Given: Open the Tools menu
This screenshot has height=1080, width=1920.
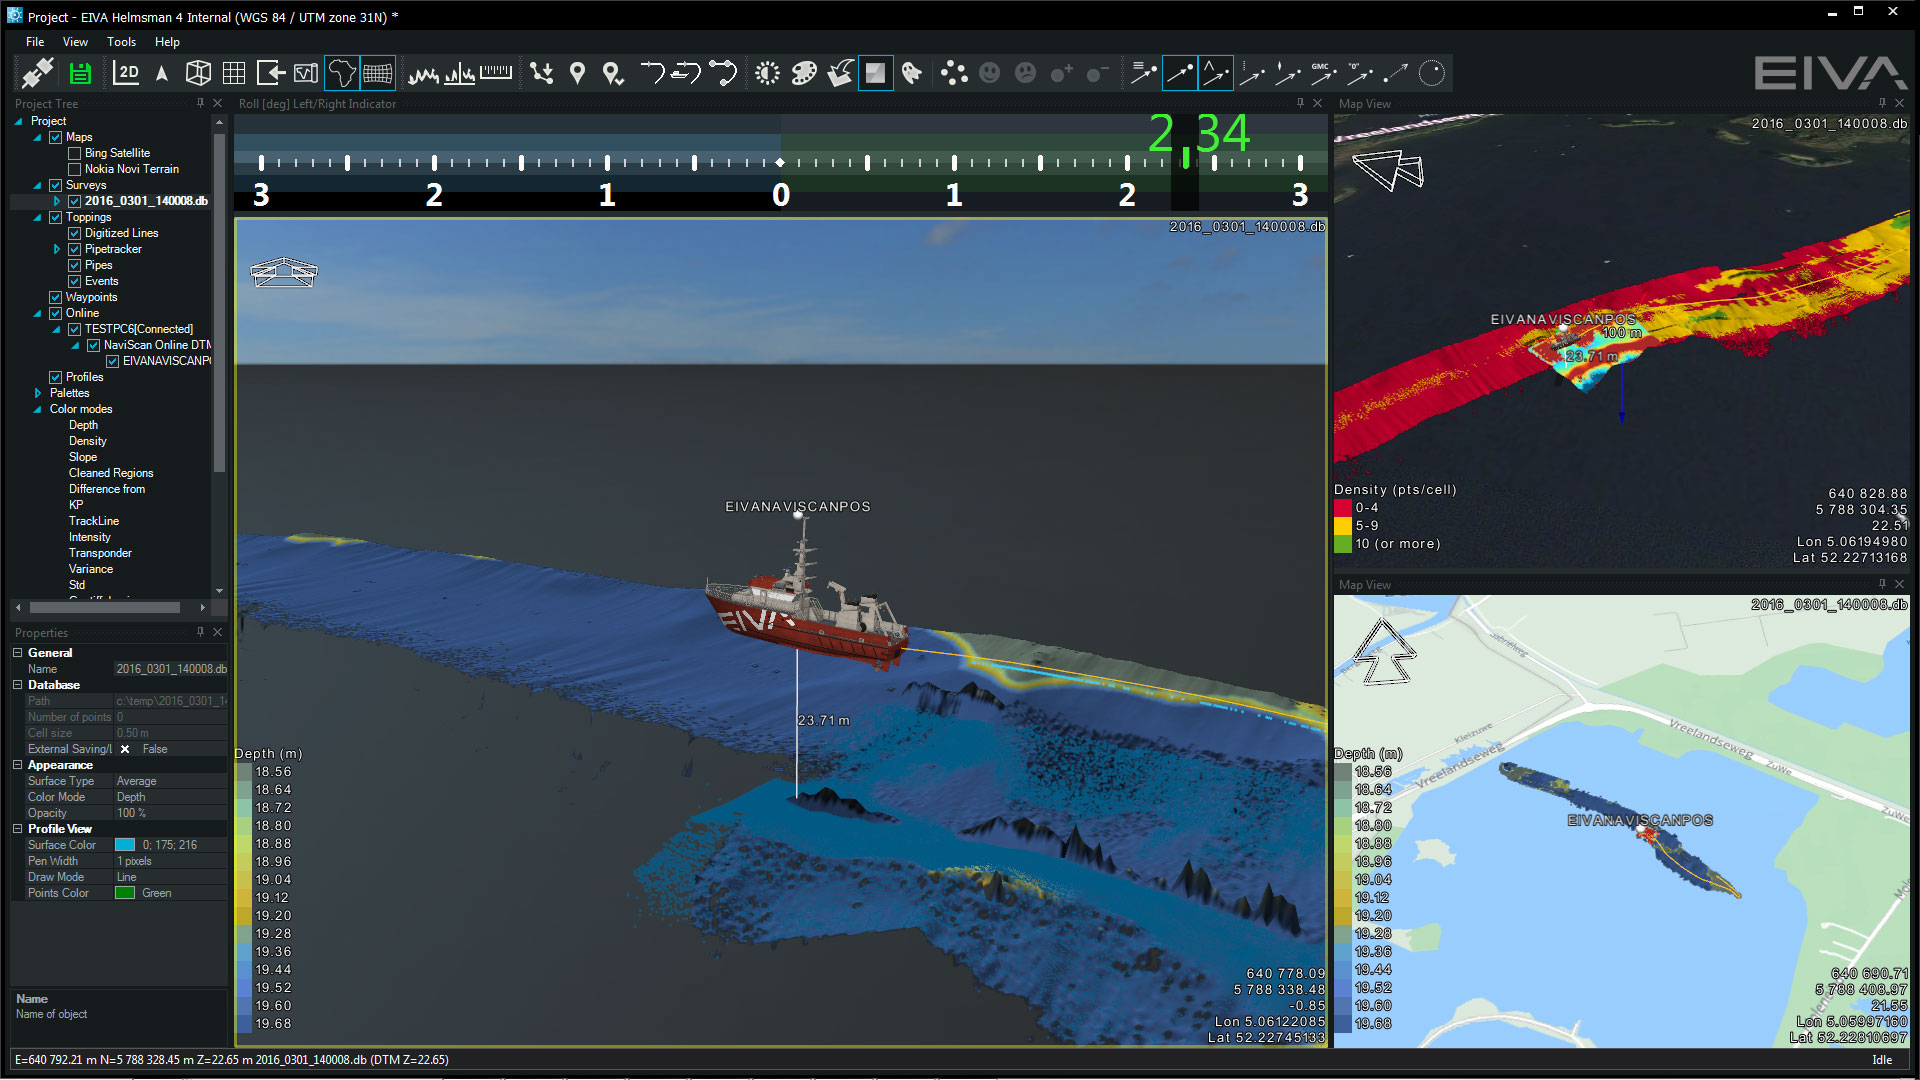Looking at the screenshot, I should pyautogui.click(x=121, y=42).
